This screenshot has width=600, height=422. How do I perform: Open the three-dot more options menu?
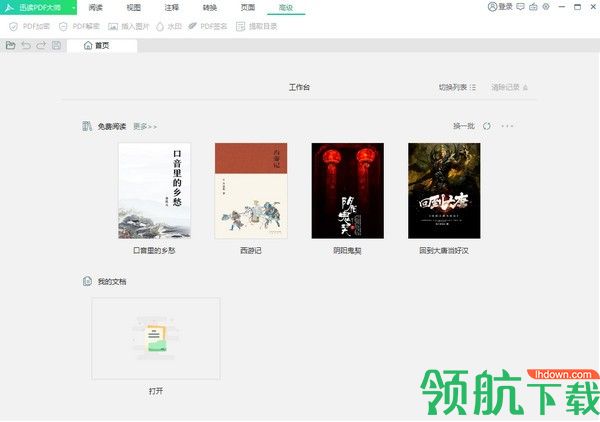tap(507, 126)
